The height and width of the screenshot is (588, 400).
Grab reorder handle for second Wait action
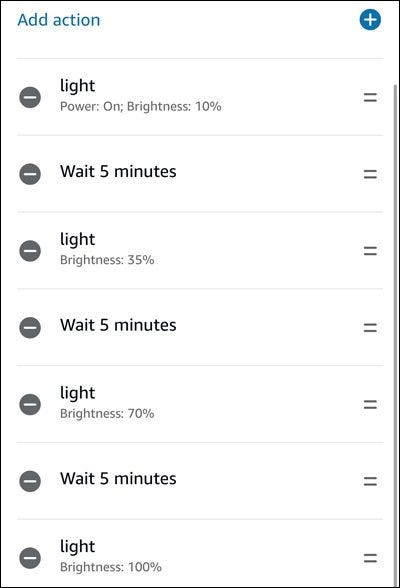click(x=370, y=328)
